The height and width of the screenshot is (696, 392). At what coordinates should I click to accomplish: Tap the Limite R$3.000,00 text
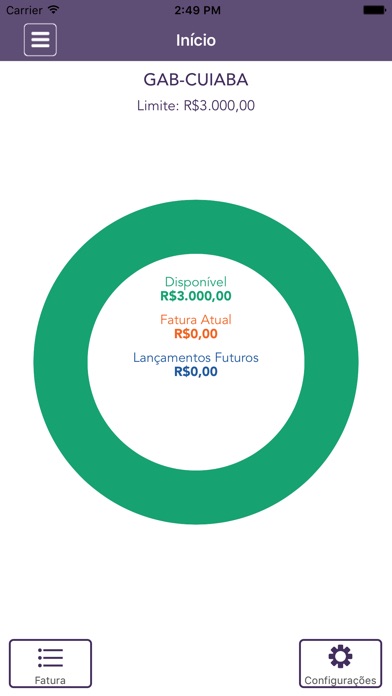(x=196, y=106)
